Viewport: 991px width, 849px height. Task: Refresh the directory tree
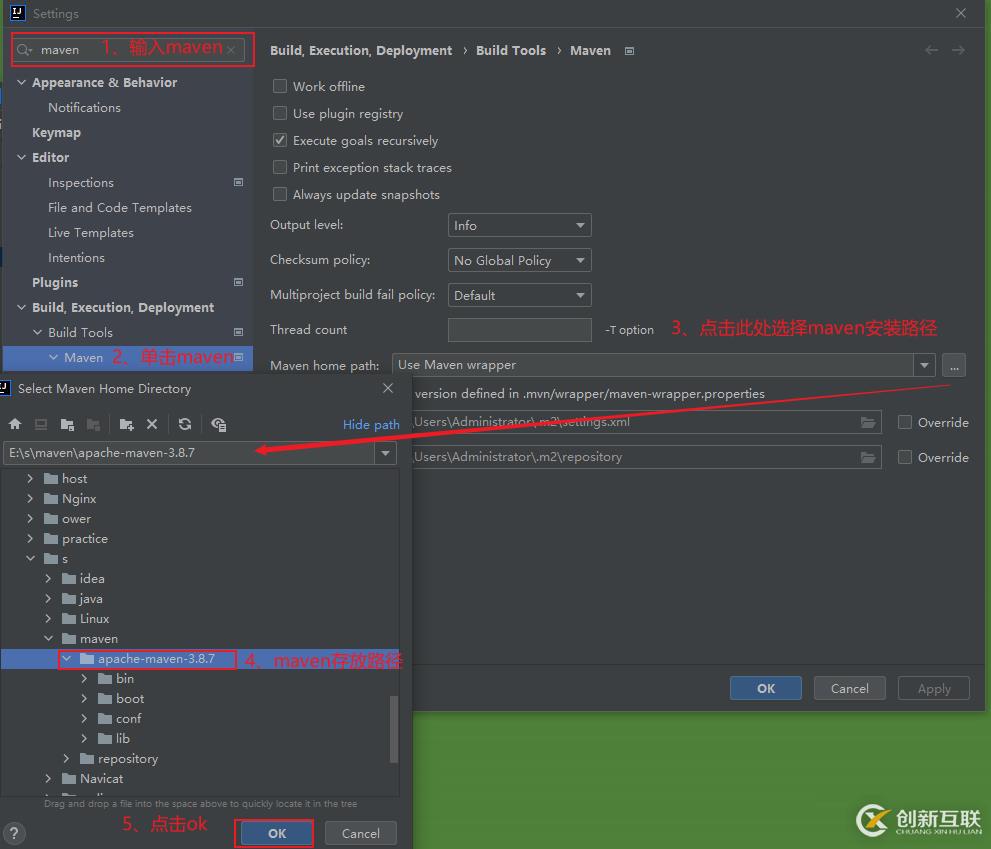[185, 424]
